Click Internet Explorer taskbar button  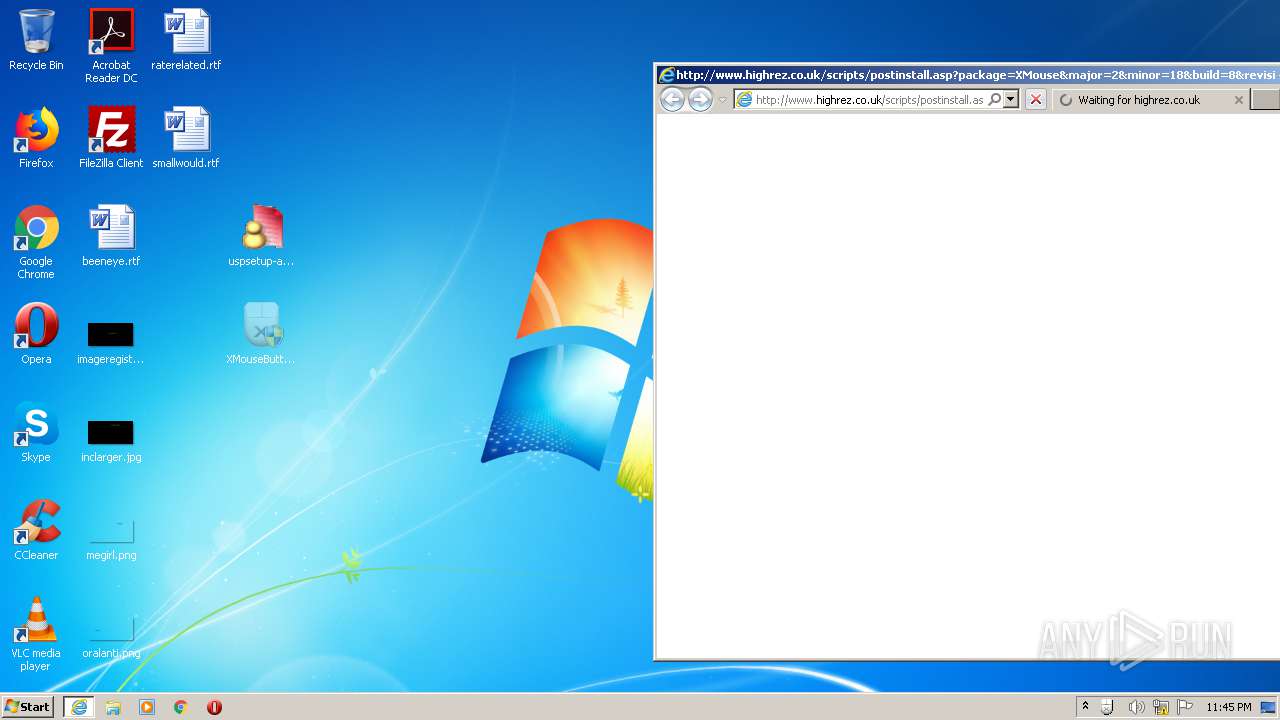(x=78, y=707)
